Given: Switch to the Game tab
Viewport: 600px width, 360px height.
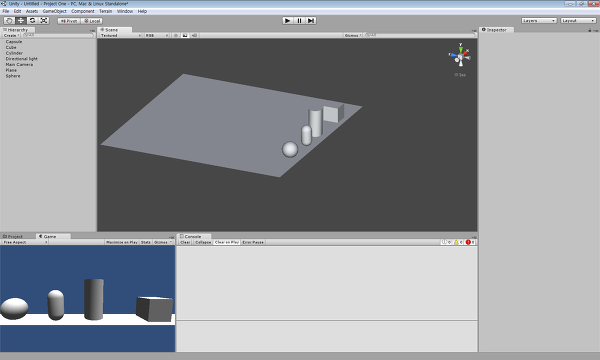Looking at the screenshot, I should [53, 236].
